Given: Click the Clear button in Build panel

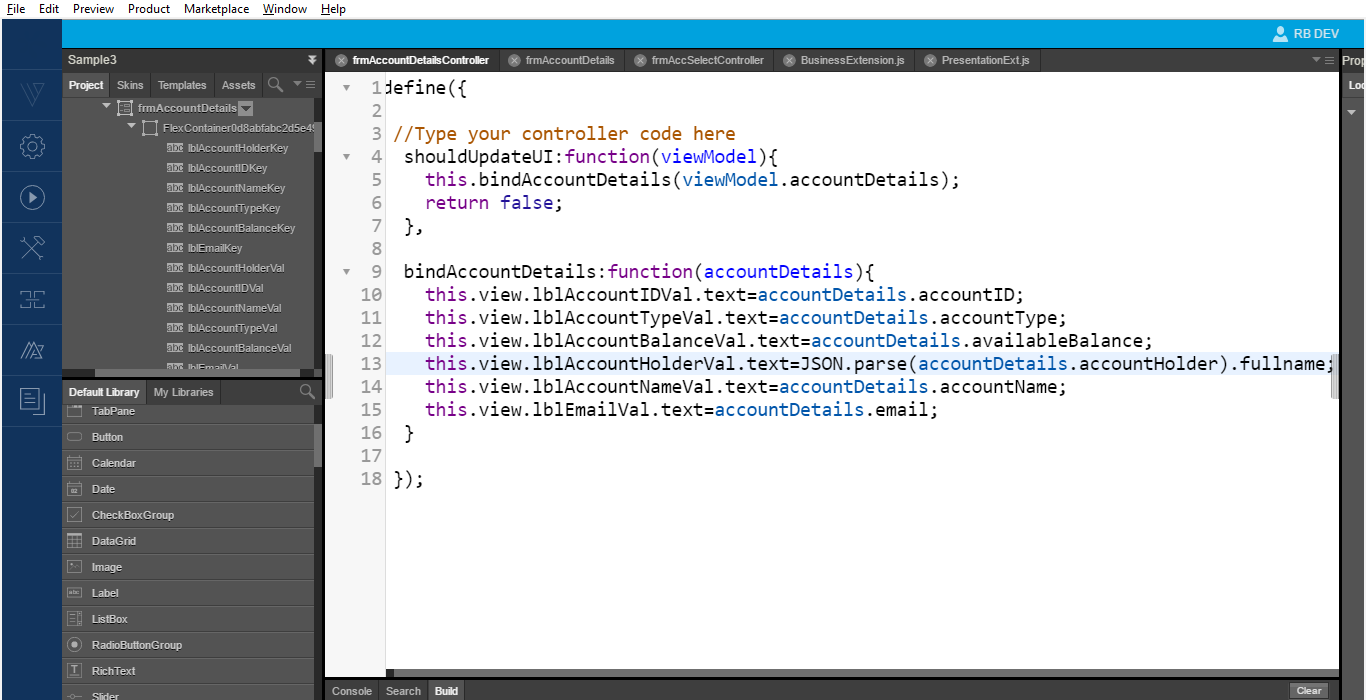Looking at the screenshot, I should (1309, 691).
